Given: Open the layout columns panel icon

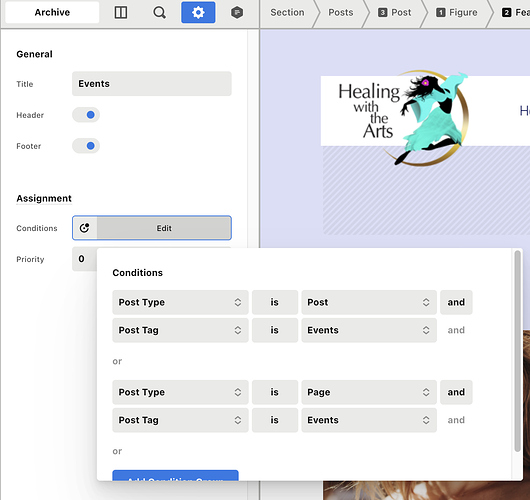Looking at the screenshot, I should coord(121,13).
